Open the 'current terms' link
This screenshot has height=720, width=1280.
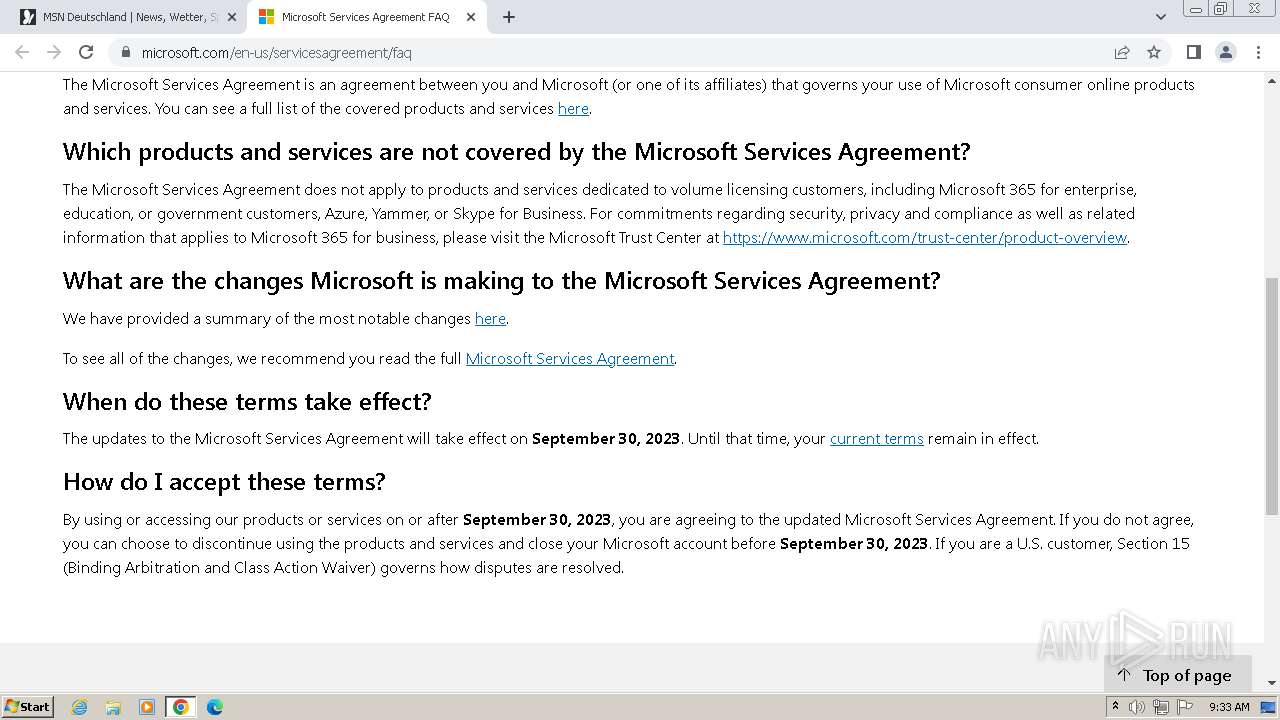[877, 439]
